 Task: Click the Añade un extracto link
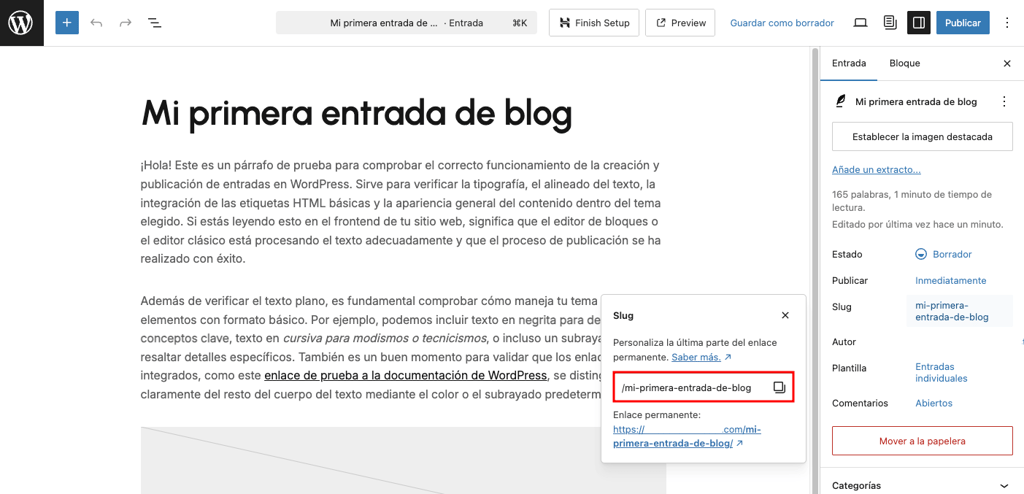click(x=876, y=170)
